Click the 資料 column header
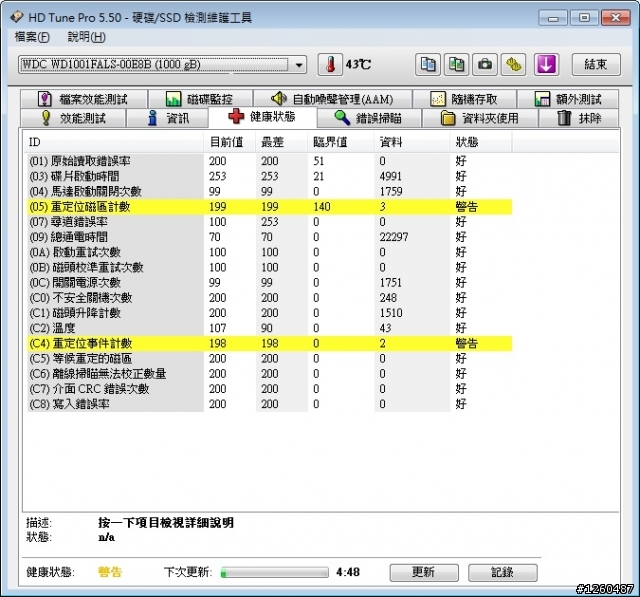Image resolution: width=640 pixels, height=597 pixels. tap(412, 142)
